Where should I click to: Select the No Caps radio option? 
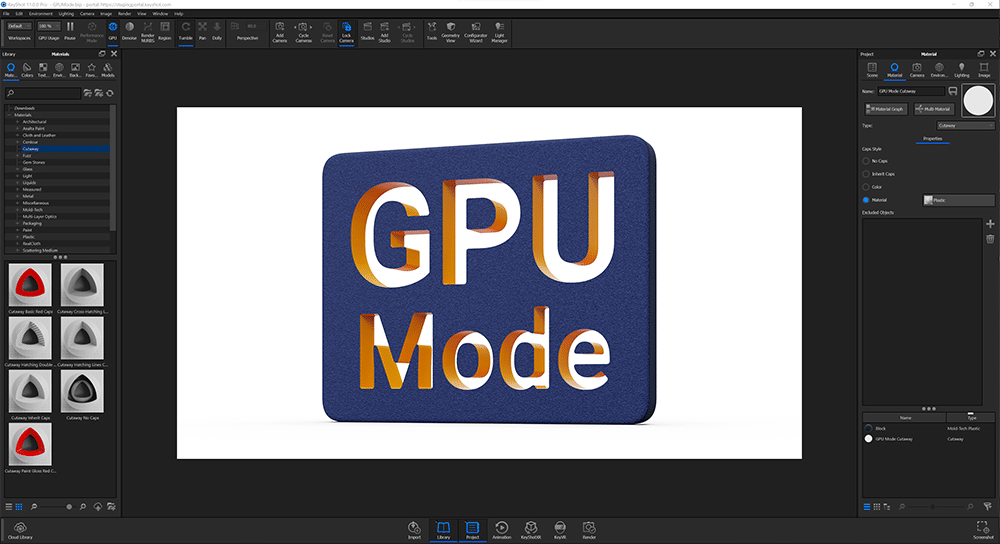(866, 160)
